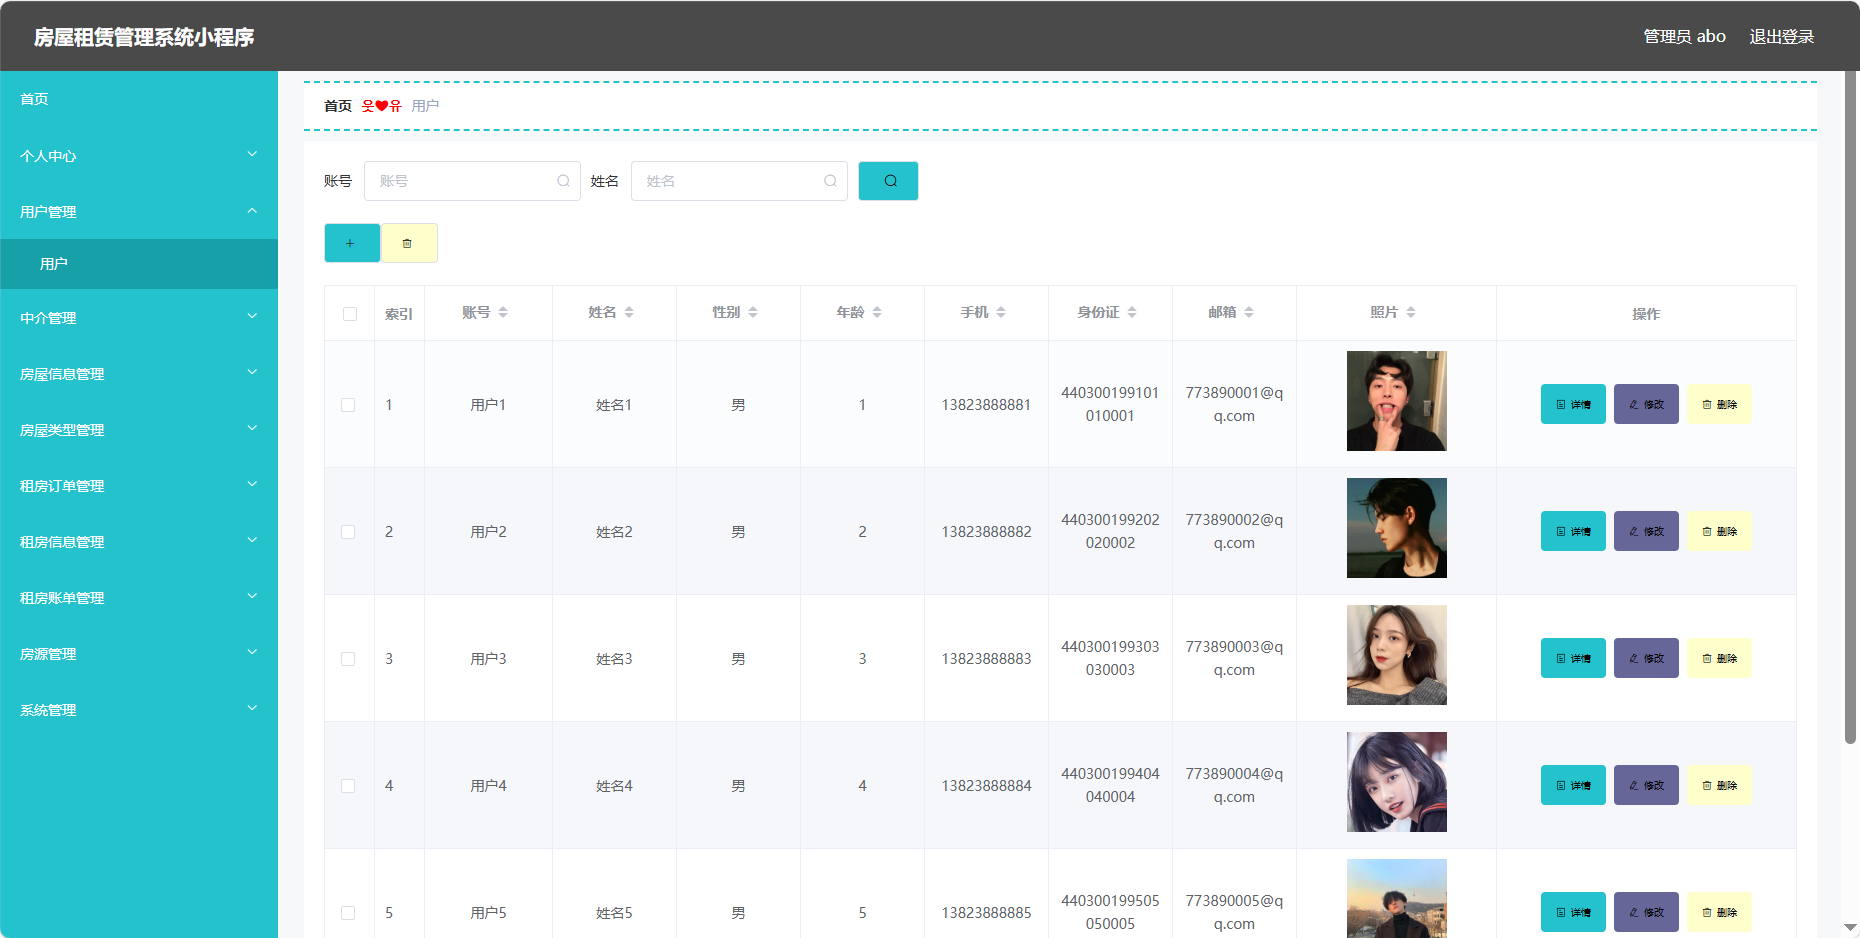1860x938 pixels.
Task: Sort table by 身份证 column arrows
Action: coord(1132,312)
